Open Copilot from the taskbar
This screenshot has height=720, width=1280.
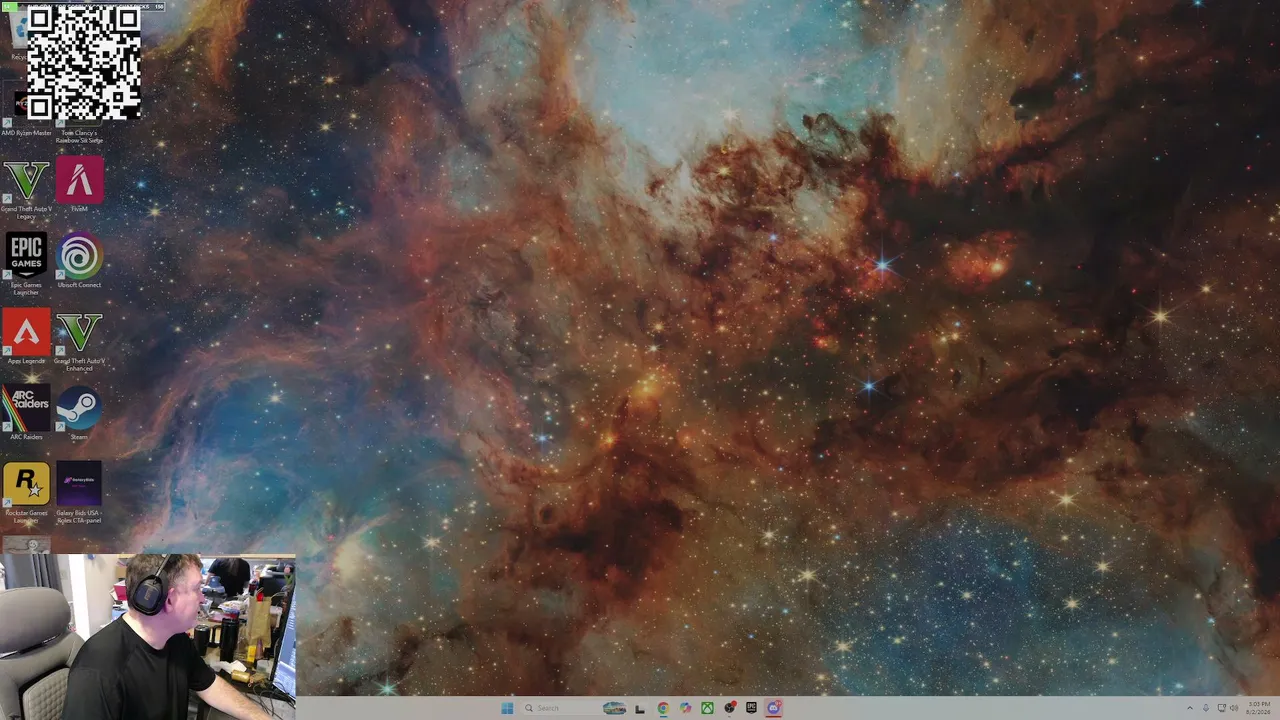pyautogui.click(x=685, y=708)
